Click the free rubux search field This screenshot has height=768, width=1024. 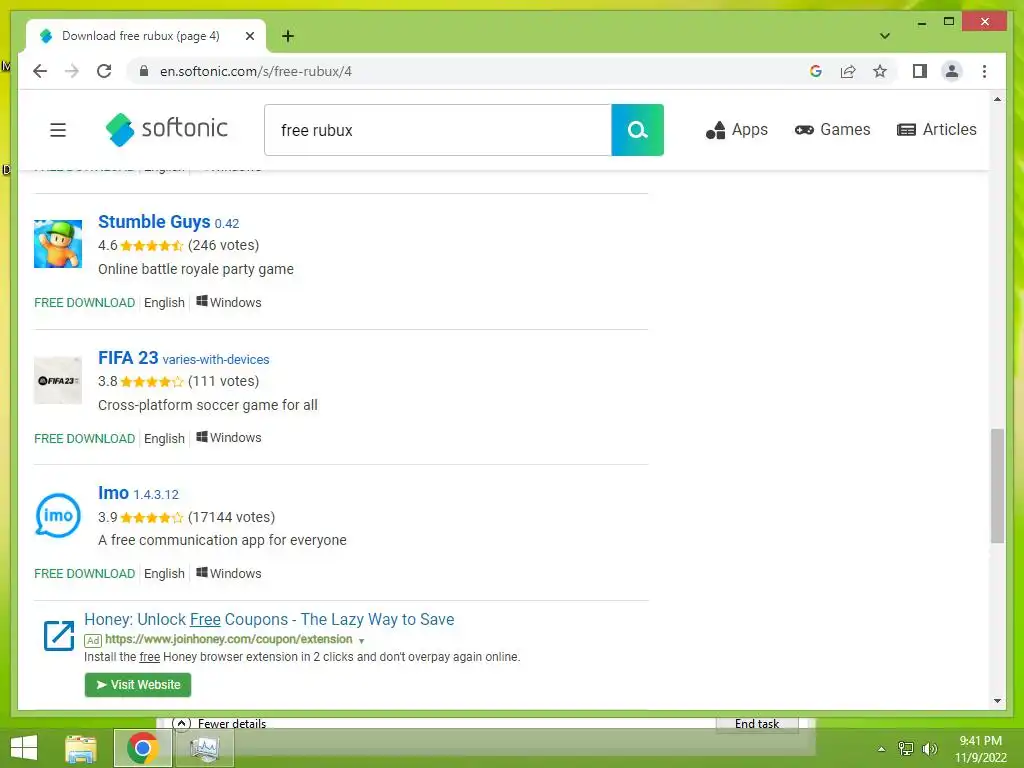tap(438, 130)
